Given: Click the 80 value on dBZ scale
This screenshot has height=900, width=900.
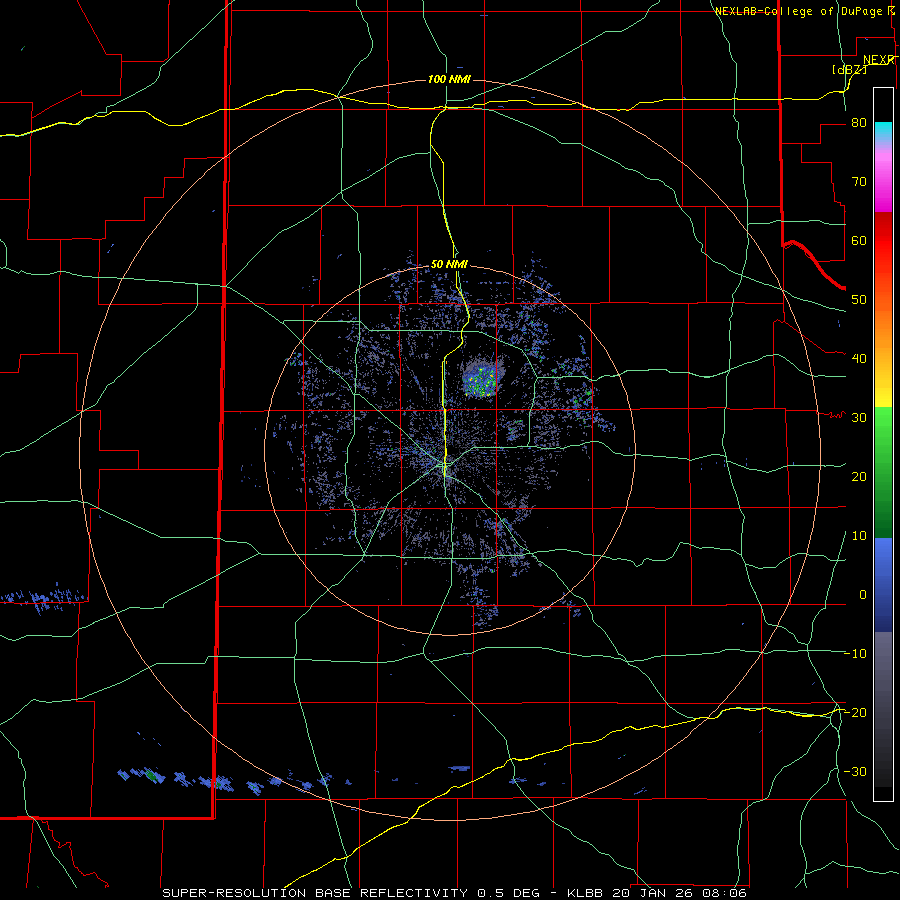Looking at the screenshot, I should [x=859, y=123].
